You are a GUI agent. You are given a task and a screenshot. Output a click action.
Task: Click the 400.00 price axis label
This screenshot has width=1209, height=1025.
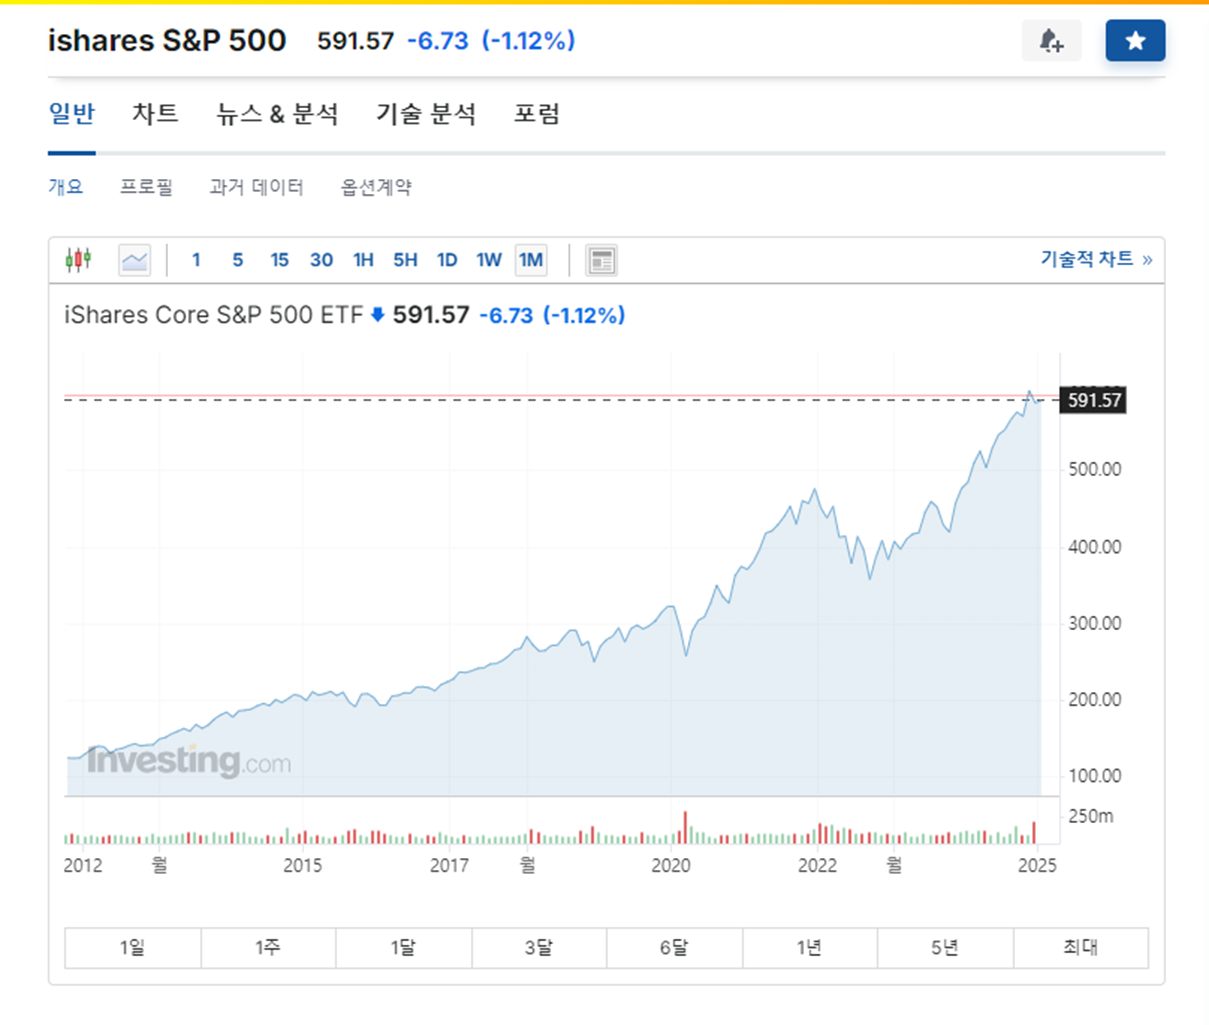(x=1095, y=547)
